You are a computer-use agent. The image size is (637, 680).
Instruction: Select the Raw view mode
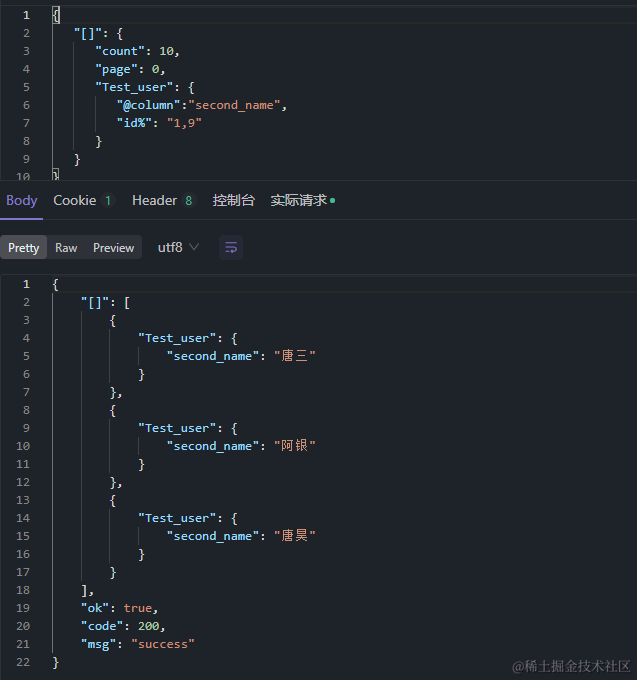click(x=66, y=248)
